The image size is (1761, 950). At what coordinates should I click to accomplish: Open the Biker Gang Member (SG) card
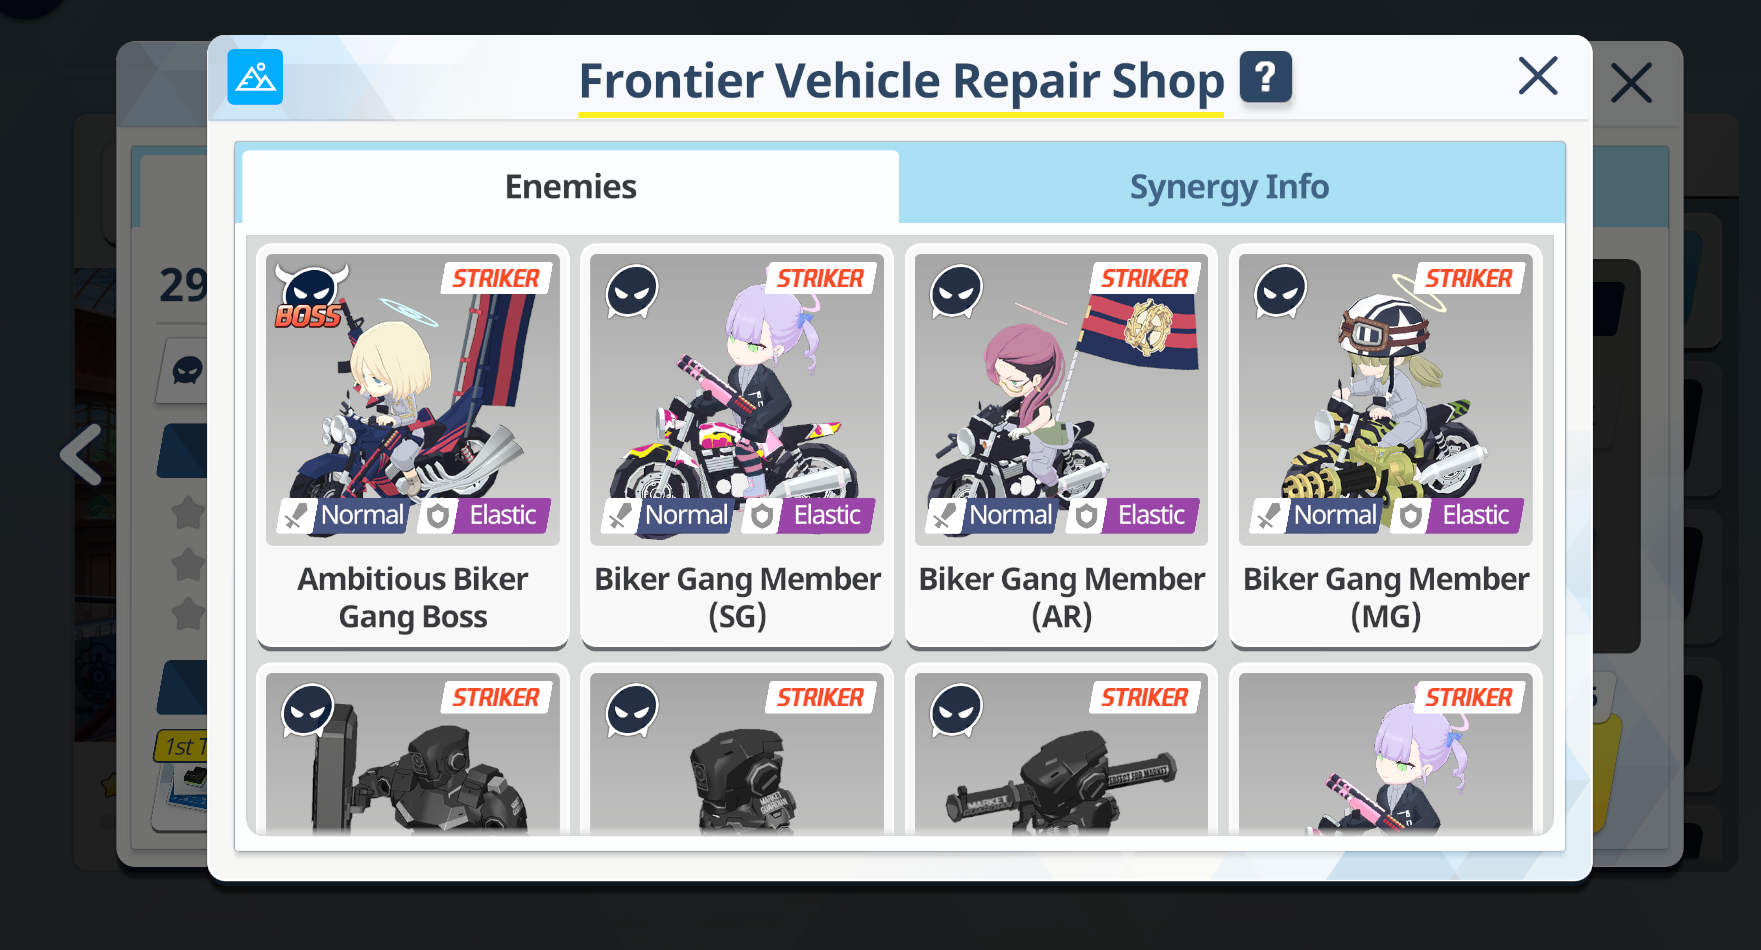pos(737,446)
